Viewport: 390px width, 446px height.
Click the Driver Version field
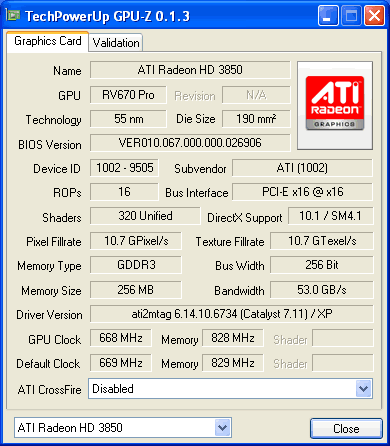click(232, 314)
